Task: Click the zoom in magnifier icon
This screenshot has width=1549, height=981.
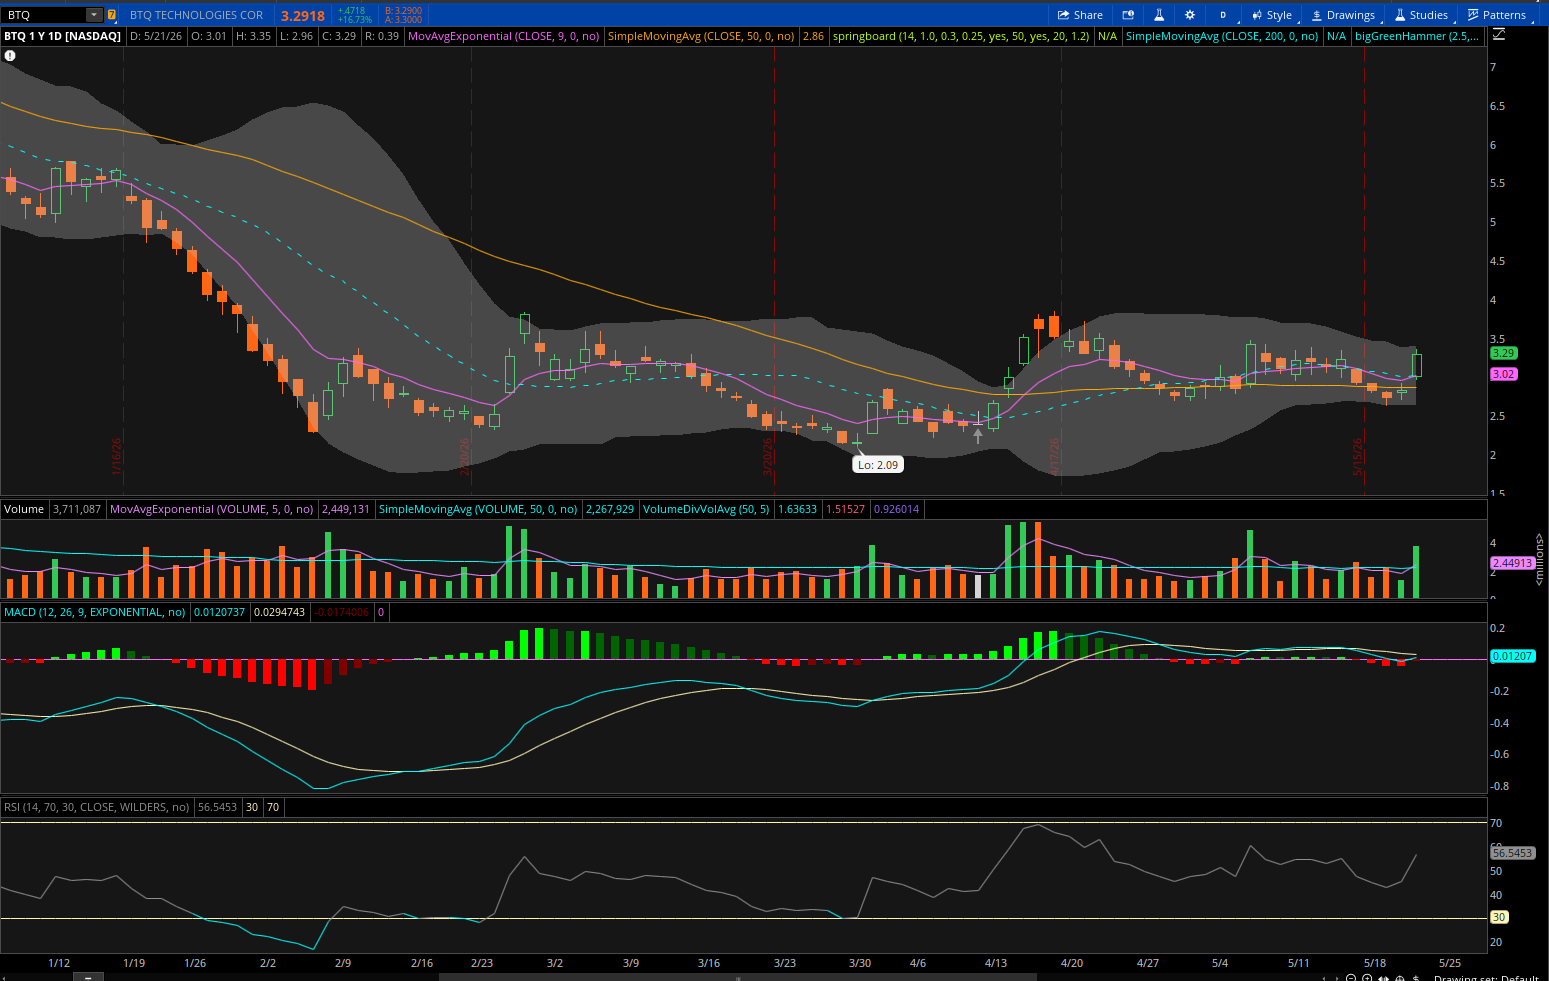Action: coord(1369,978)
